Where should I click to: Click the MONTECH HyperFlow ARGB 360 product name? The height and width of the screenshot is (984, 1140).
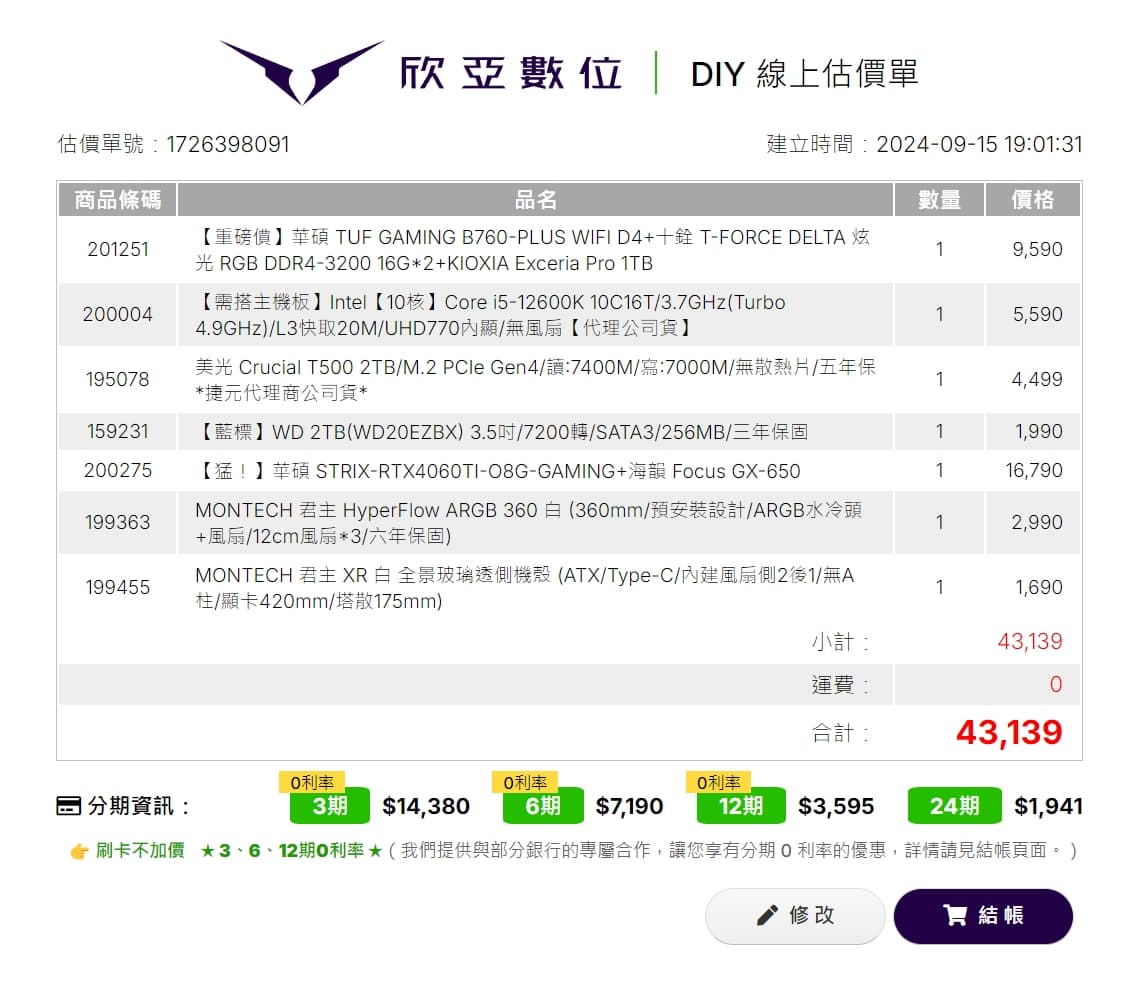coord(529,523)
